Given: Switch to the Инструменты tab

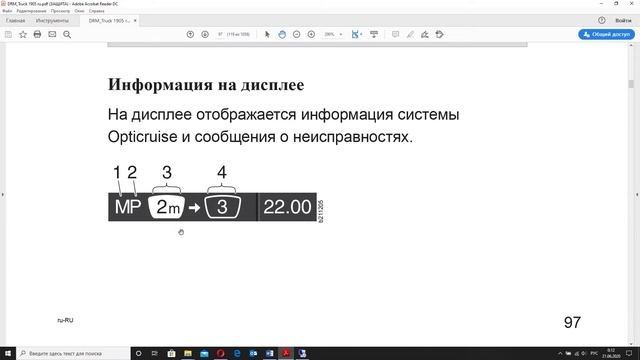Looking at the screenshot, I should point(52,20).
